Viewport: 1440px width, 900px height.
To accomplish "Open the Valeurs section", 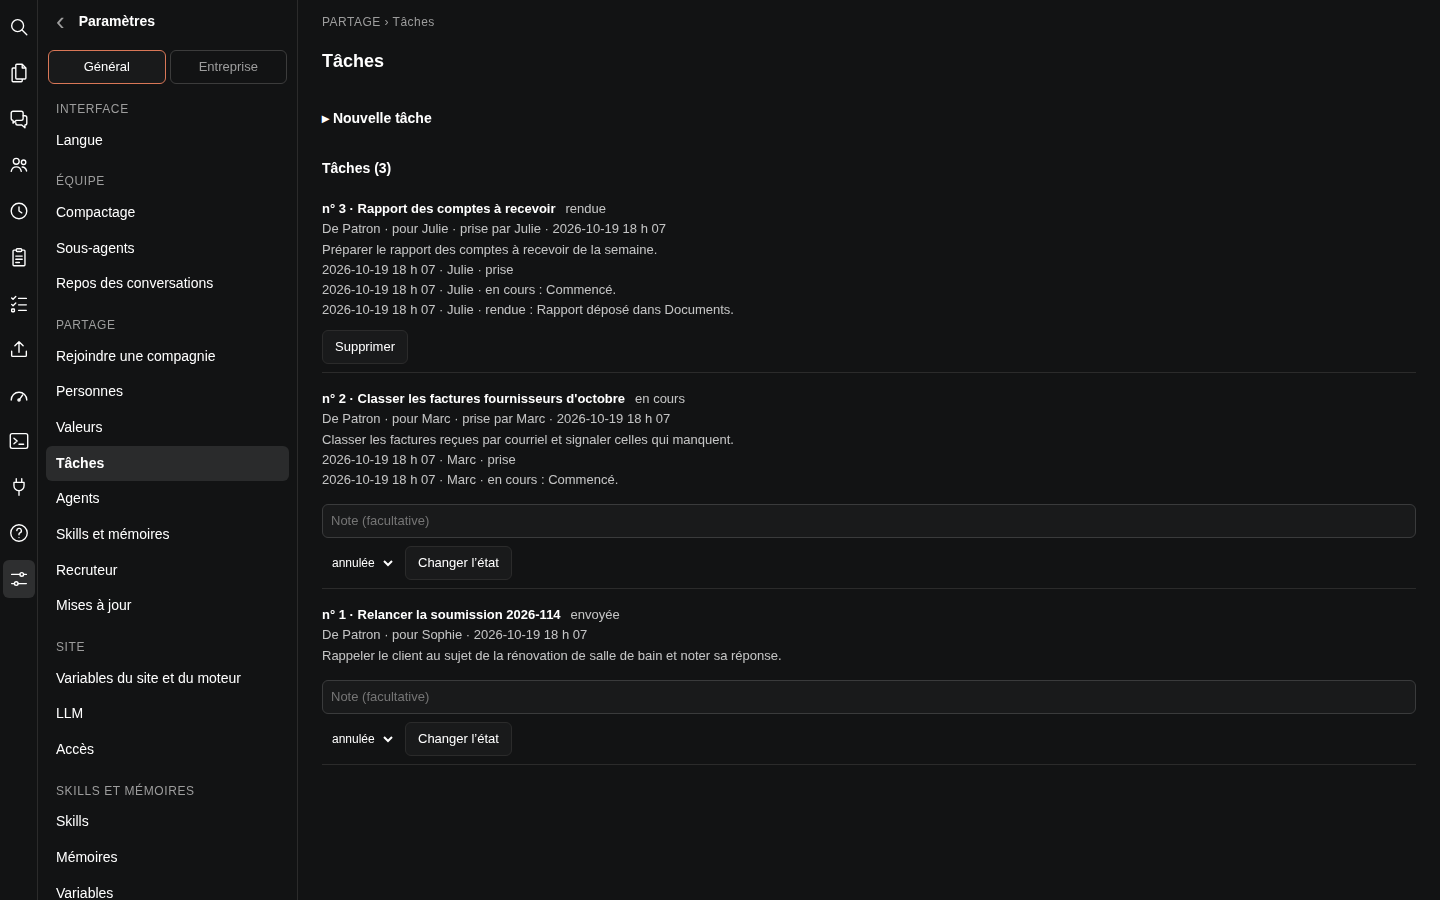I will point(167,427).
